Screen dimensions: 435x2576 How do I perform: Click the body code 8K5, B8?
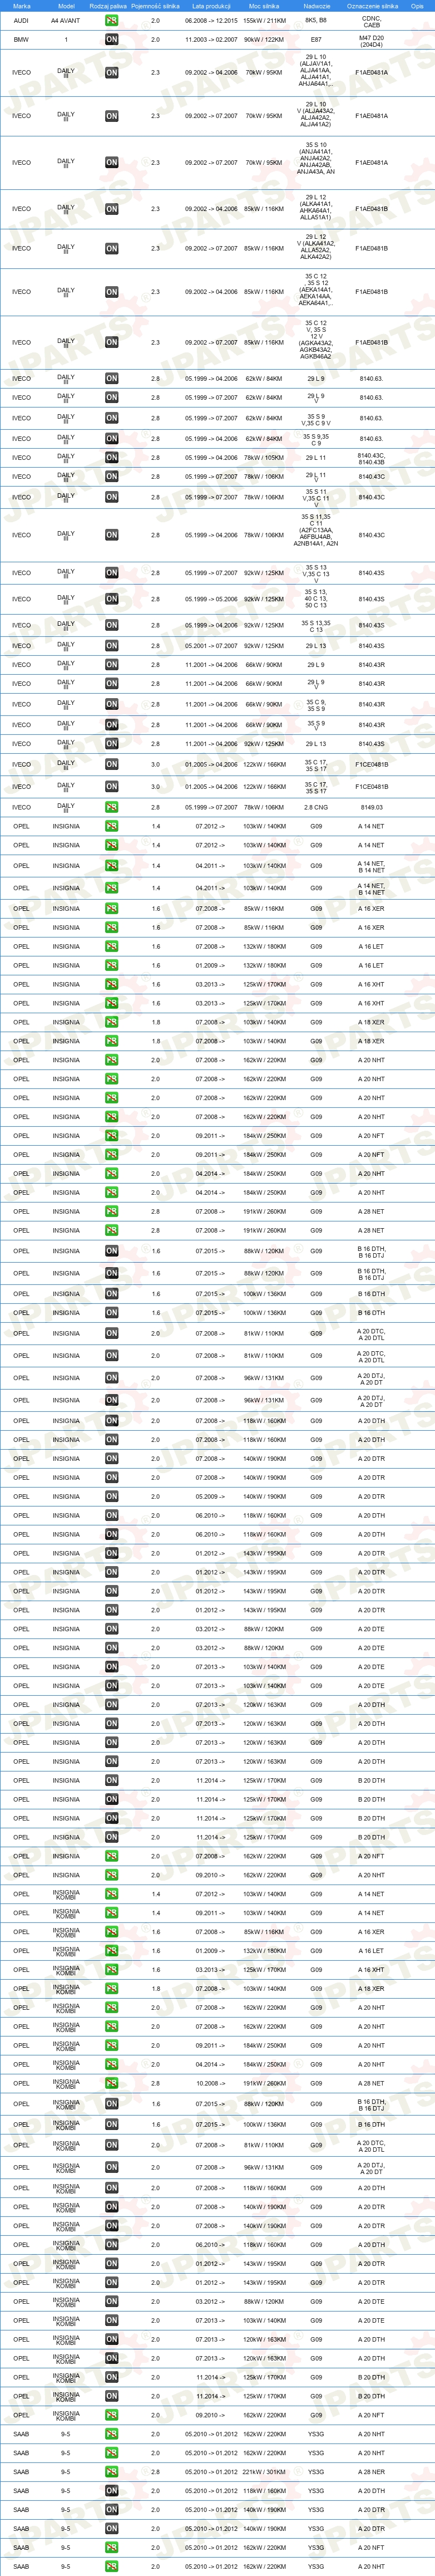coord(316,20)
